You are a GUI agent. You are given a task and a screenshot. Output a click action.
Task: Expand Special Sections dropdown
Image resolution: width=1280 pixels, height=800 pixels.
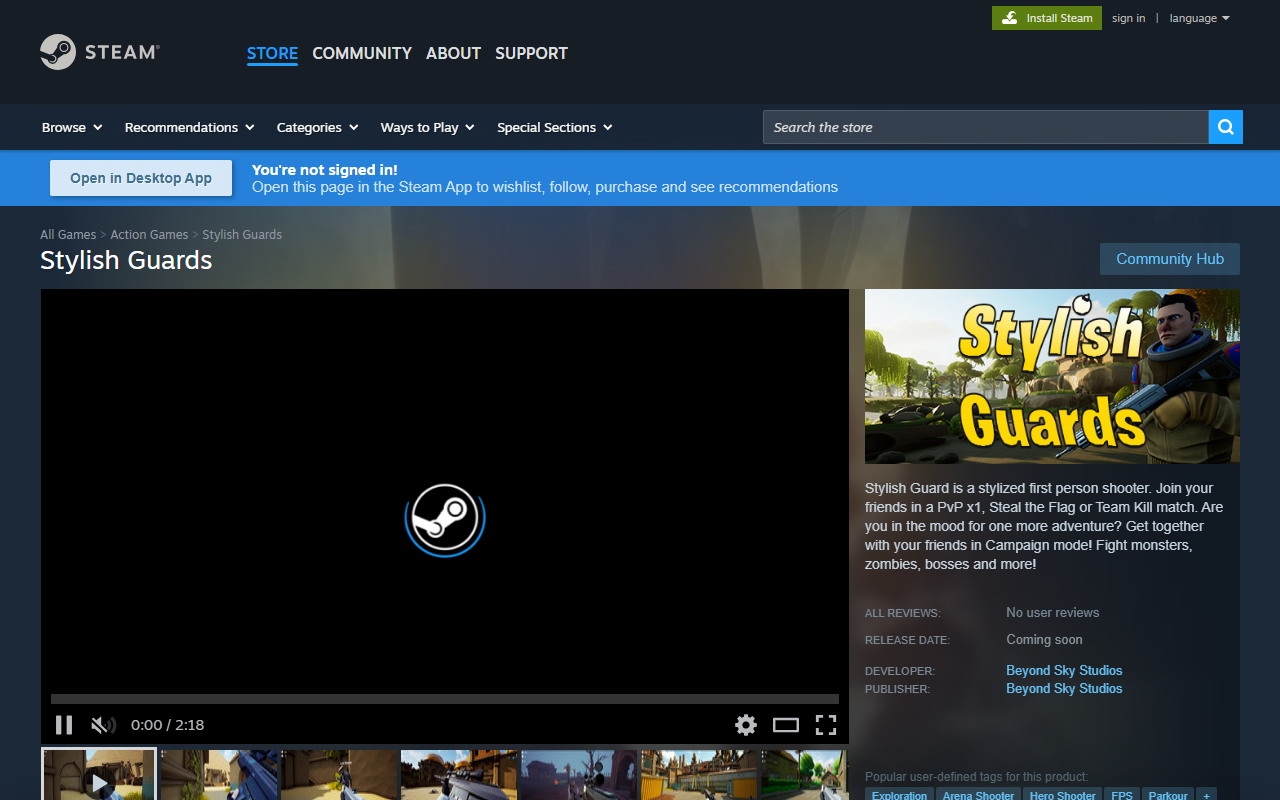click(555, 127)
